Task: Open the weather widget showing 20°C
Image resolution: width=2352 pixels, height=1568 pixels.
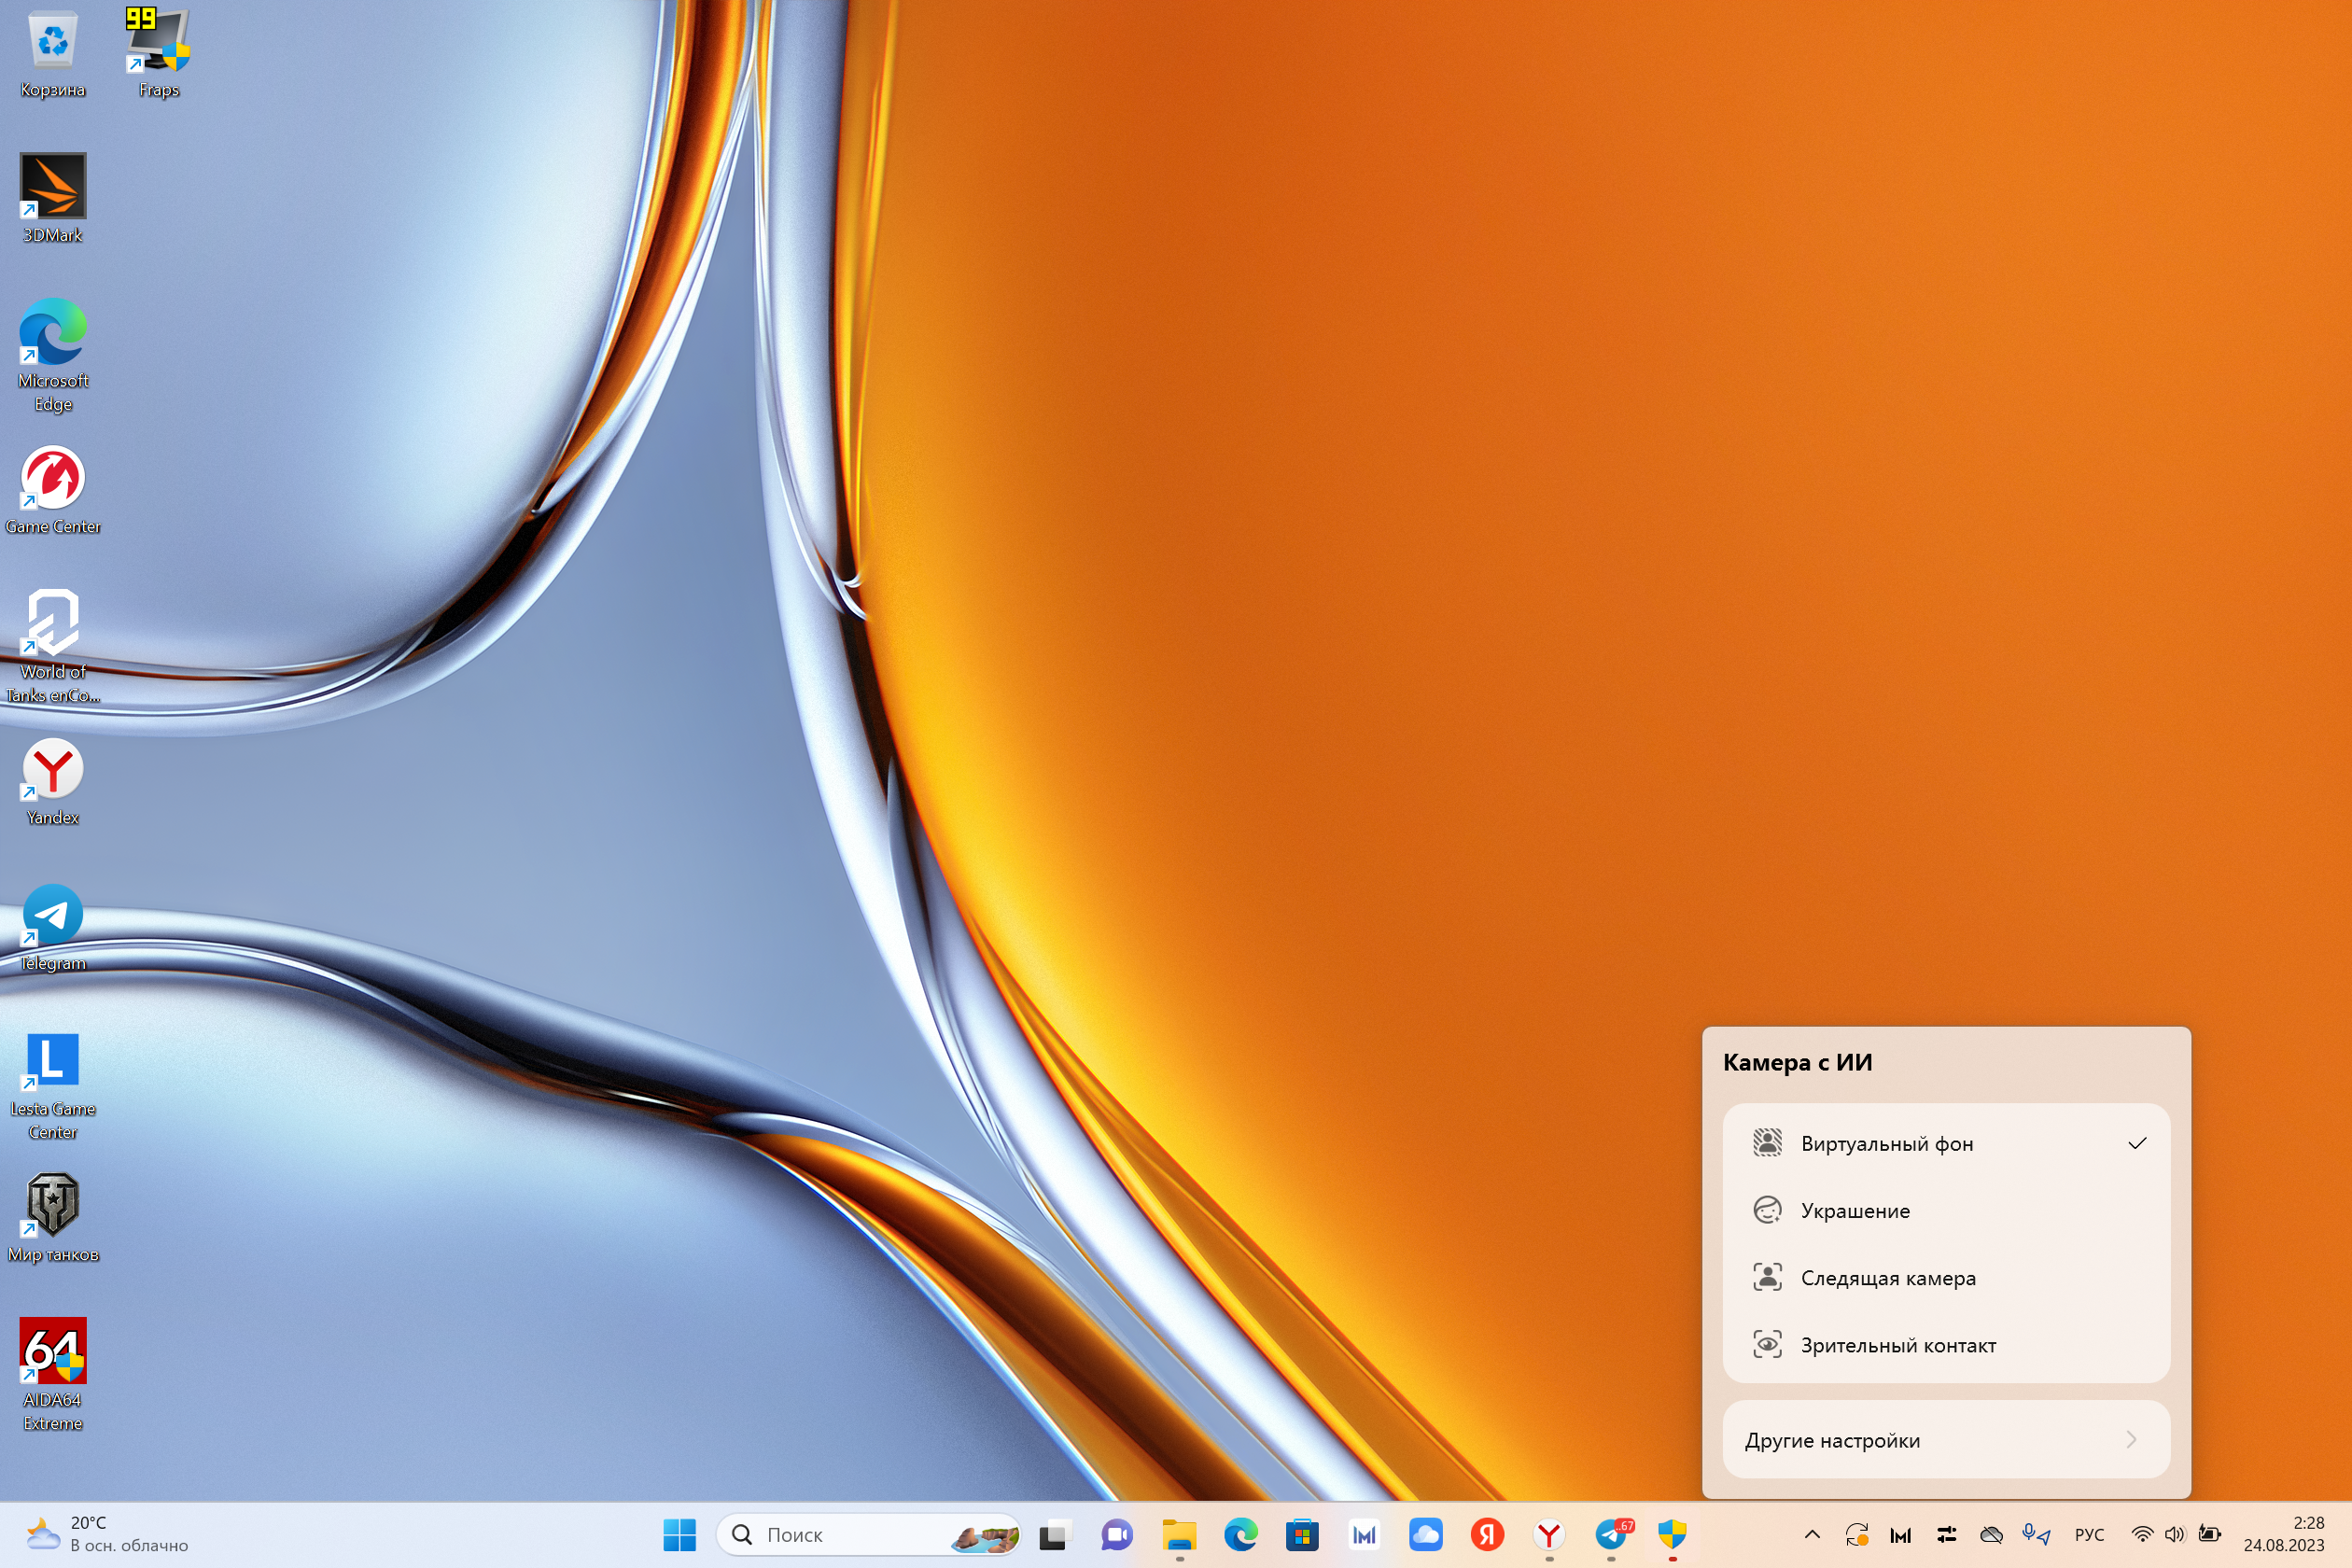Action: pos(108,1535)
